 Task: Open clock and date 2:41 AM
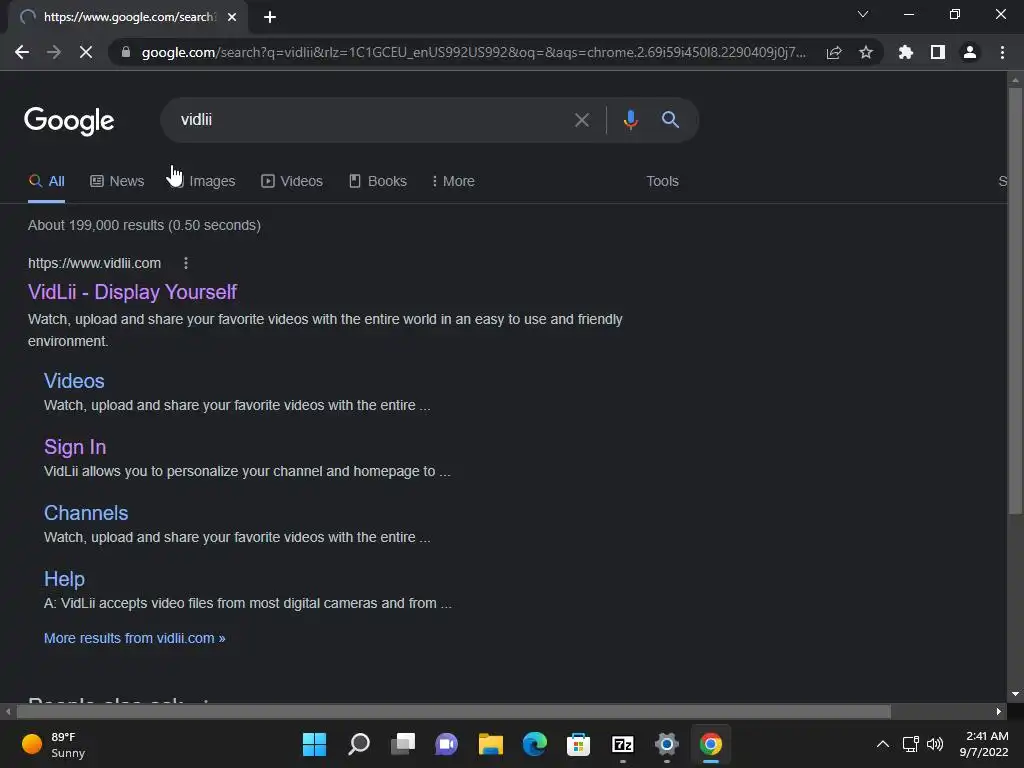984,744
